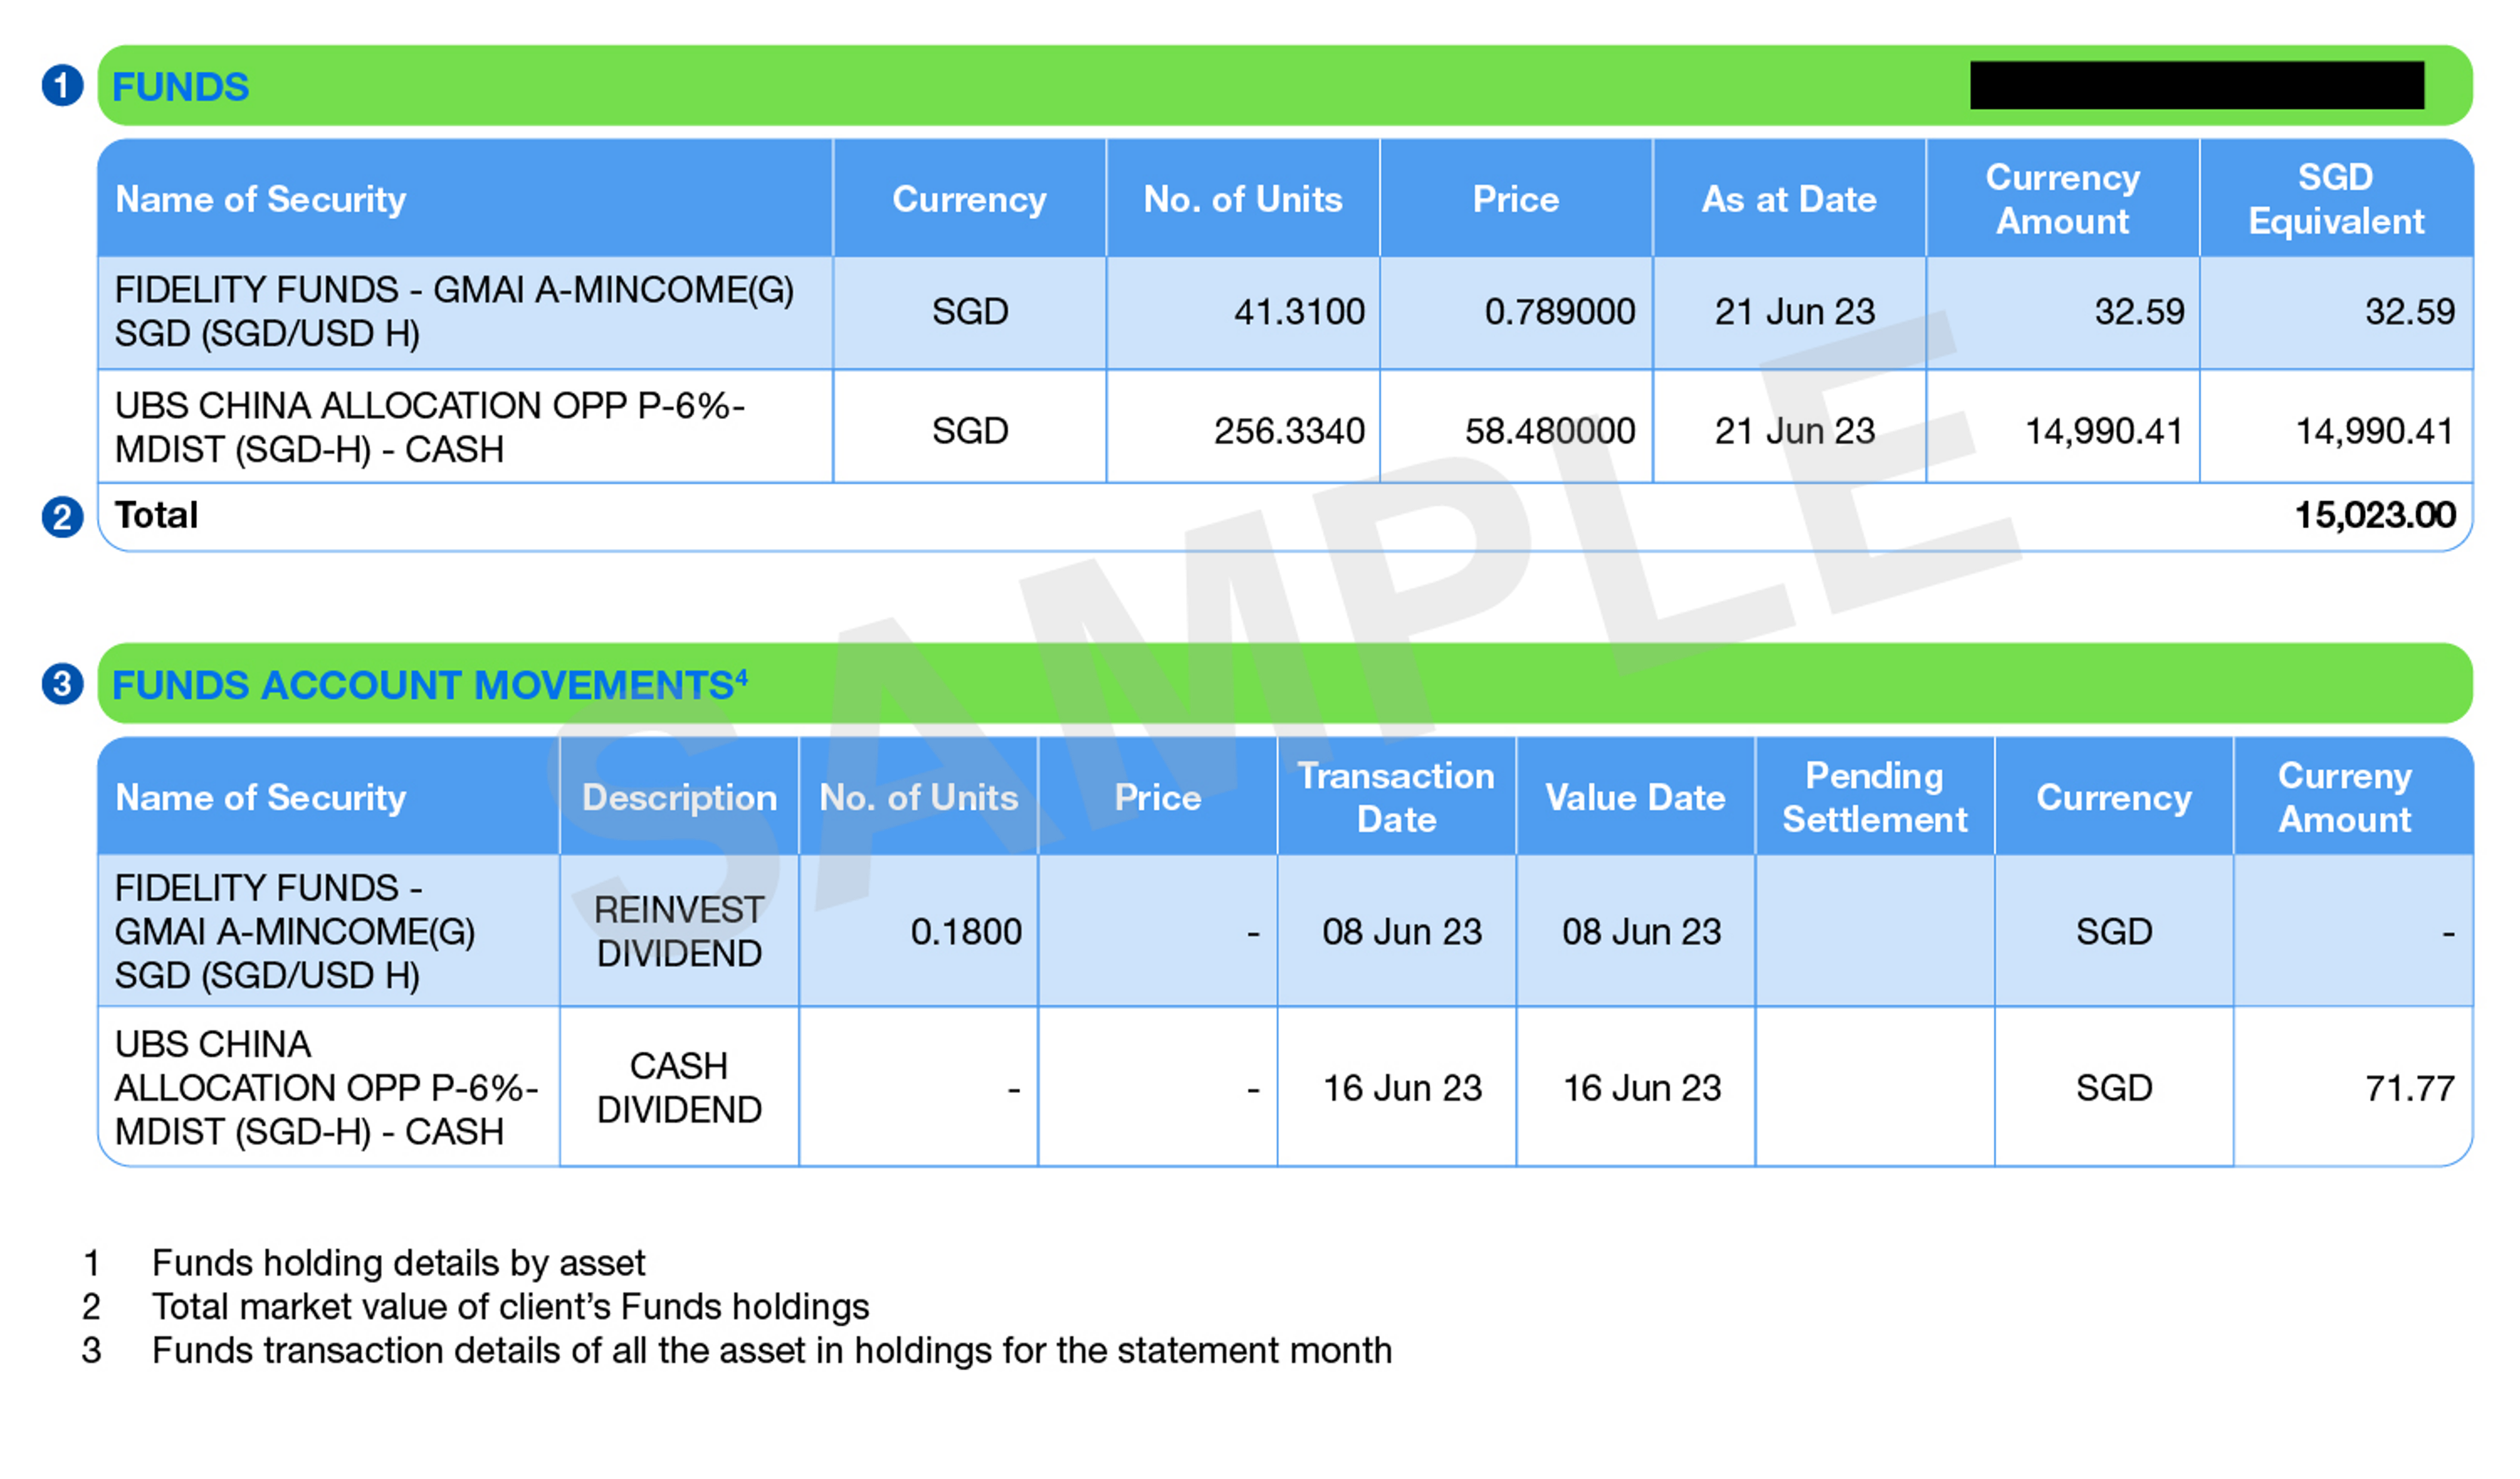Image resolution: width=2520 pixels, height=1479 pixels.
Task: Click Price header in Movements table
Action: 1158,798
